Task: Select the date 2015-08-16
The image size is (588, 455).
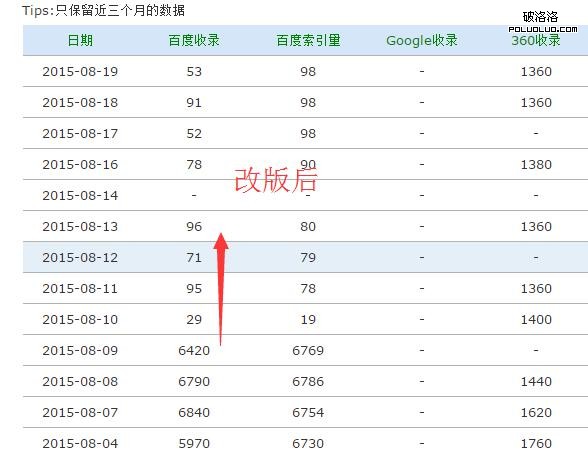Action: coord(80,164)
